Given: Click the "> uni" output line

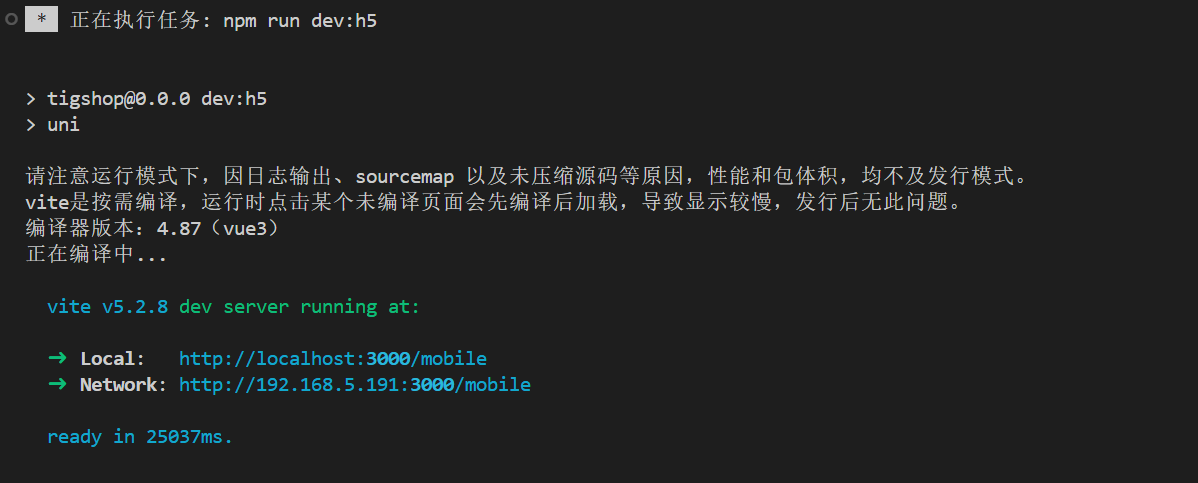Looking at the screenshot, I should tap(63, 125).
